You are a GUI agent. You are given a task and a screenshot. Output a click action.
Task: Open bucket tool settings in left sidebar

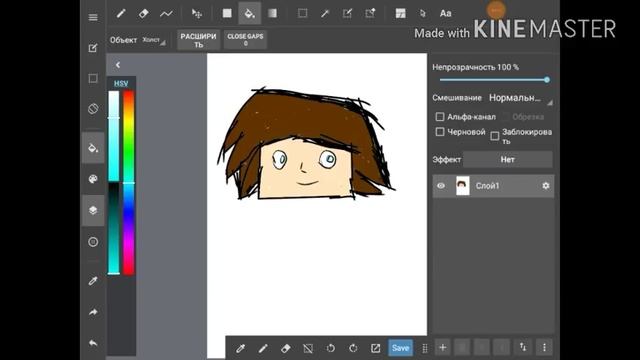coord(93,148)
